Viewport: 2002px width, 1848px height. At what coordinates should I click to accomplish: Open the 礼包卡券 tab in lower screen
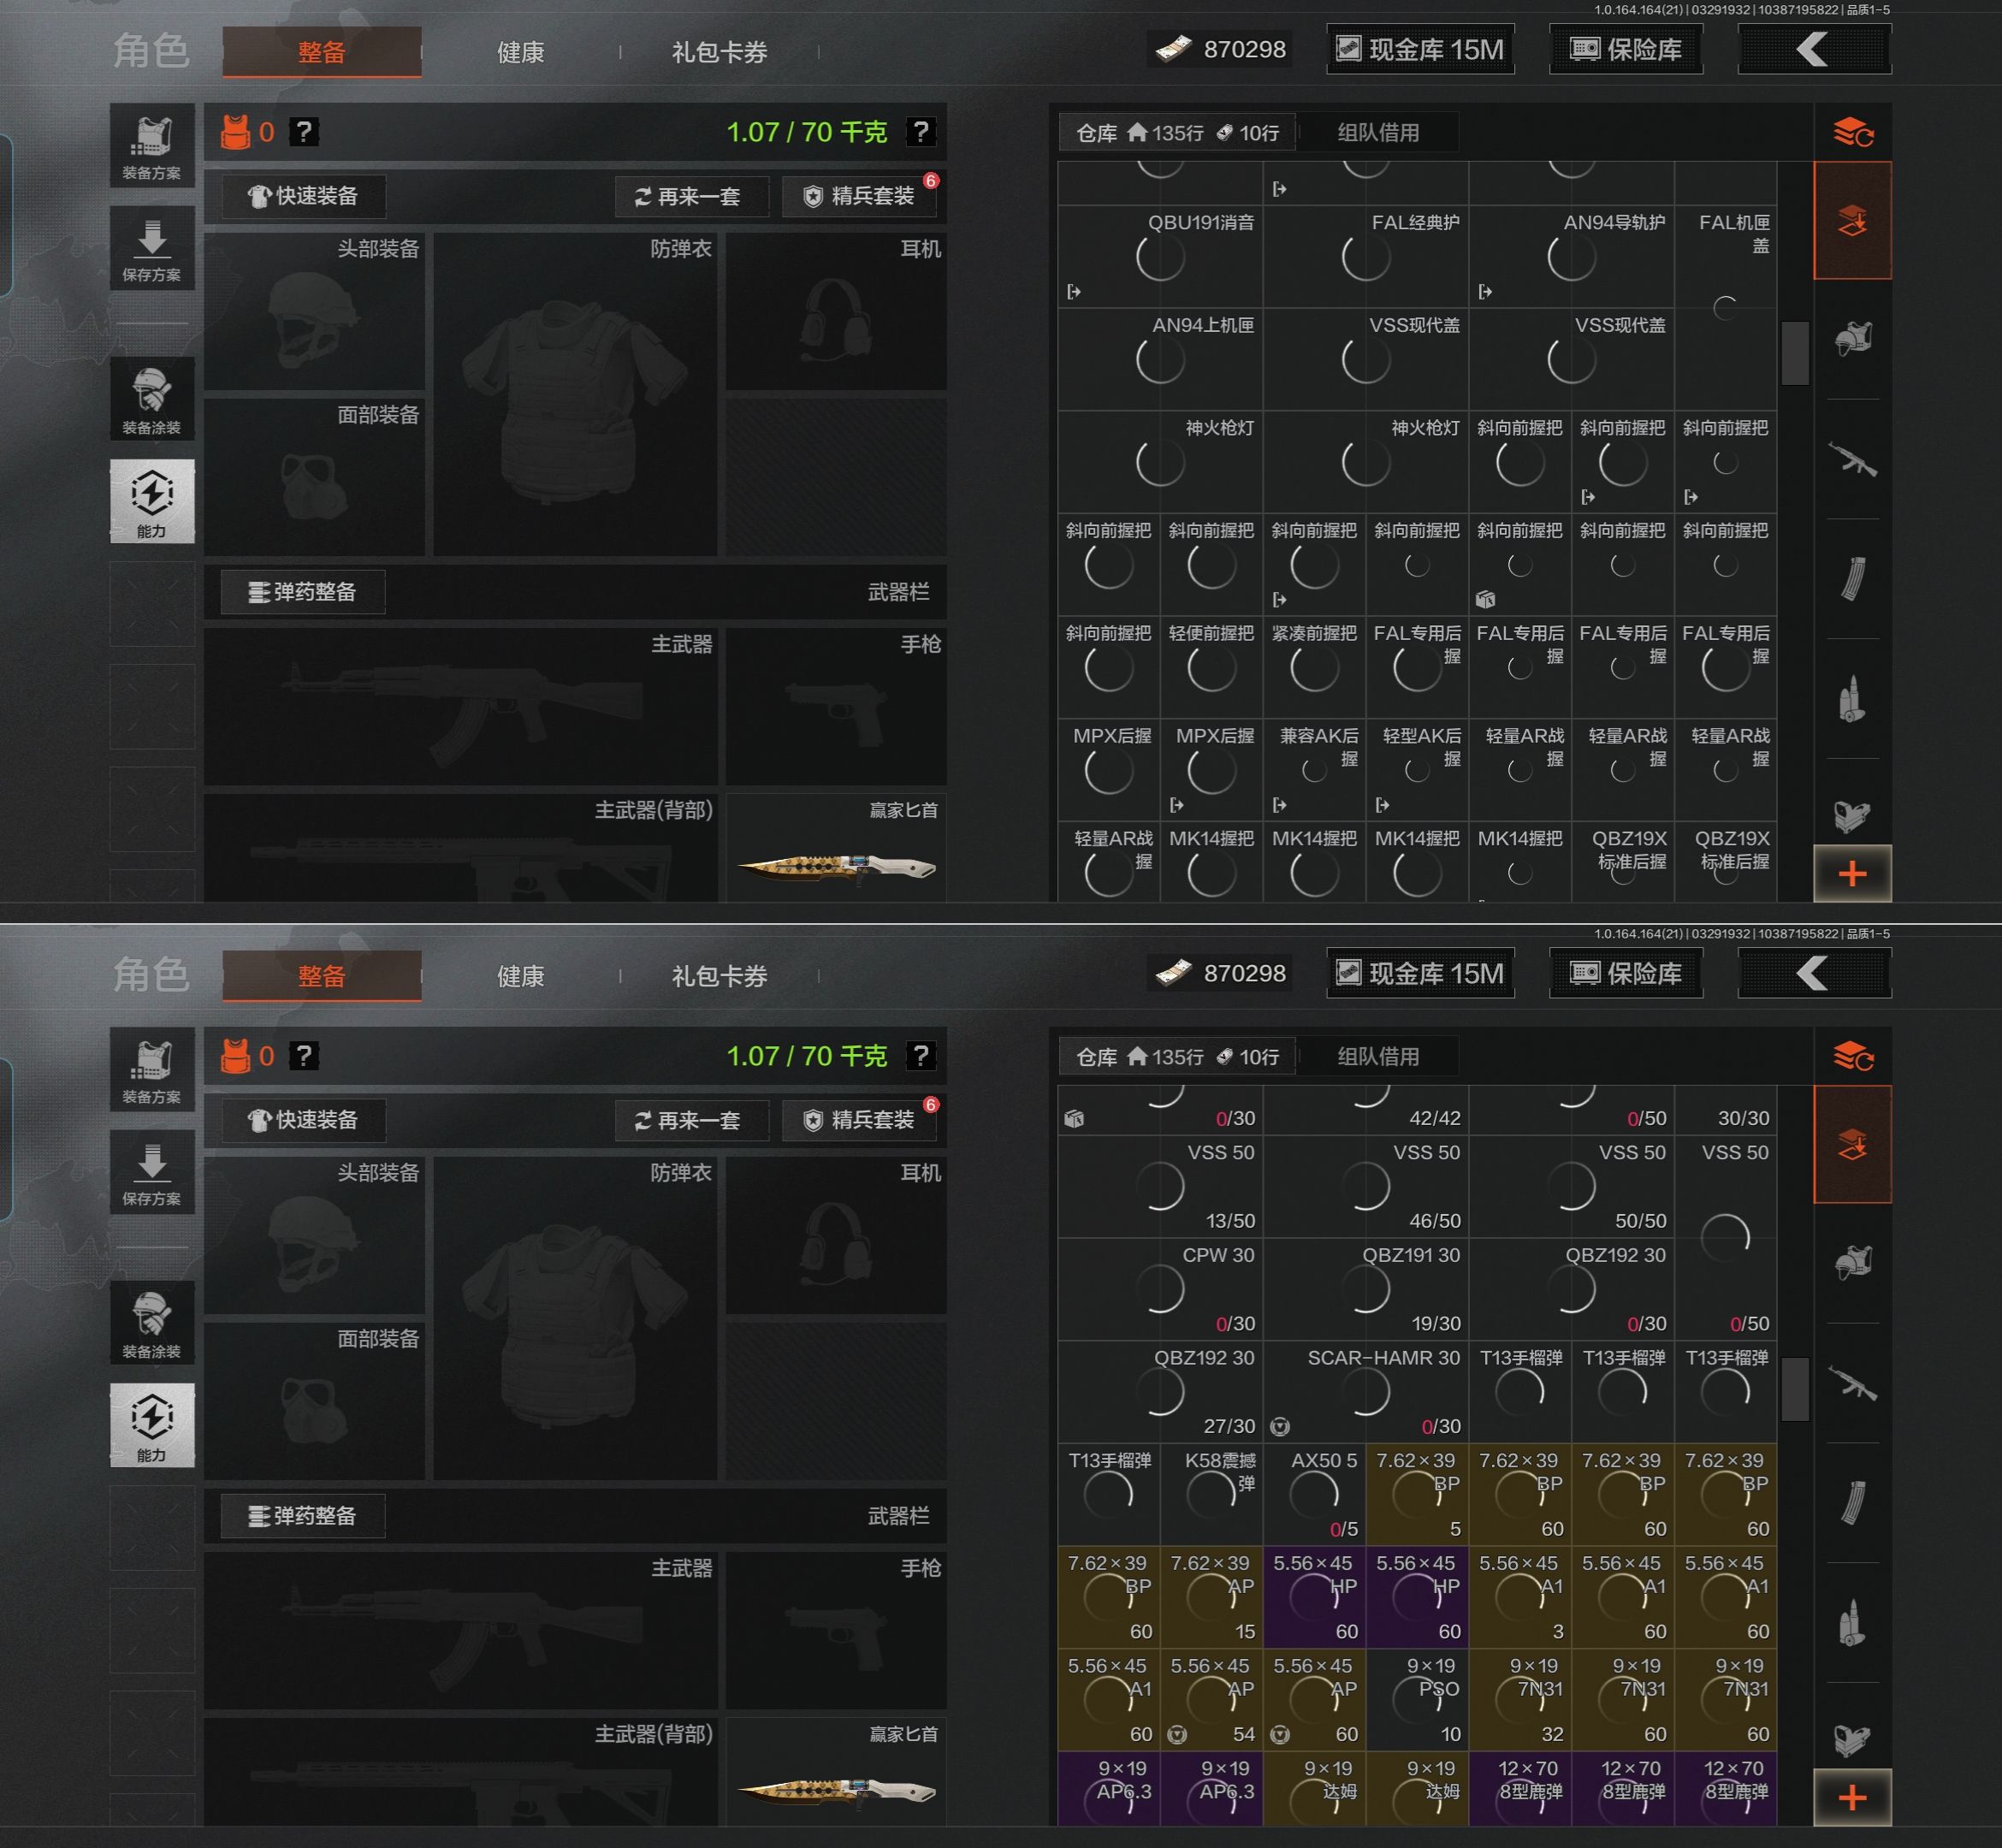719,976
